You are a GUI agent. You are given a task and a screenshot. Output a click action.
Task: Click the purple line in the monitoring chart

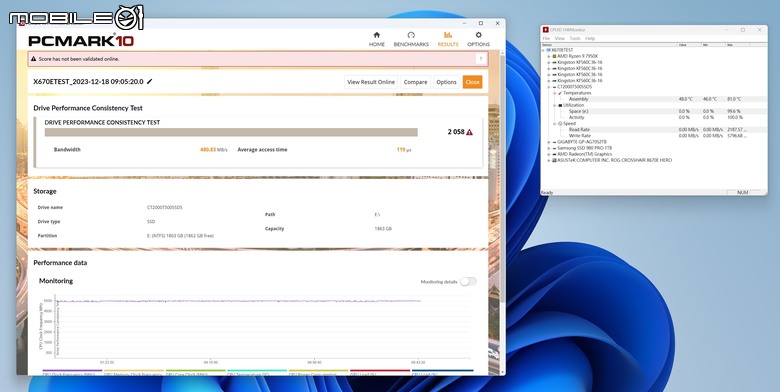tap(239, 301)
